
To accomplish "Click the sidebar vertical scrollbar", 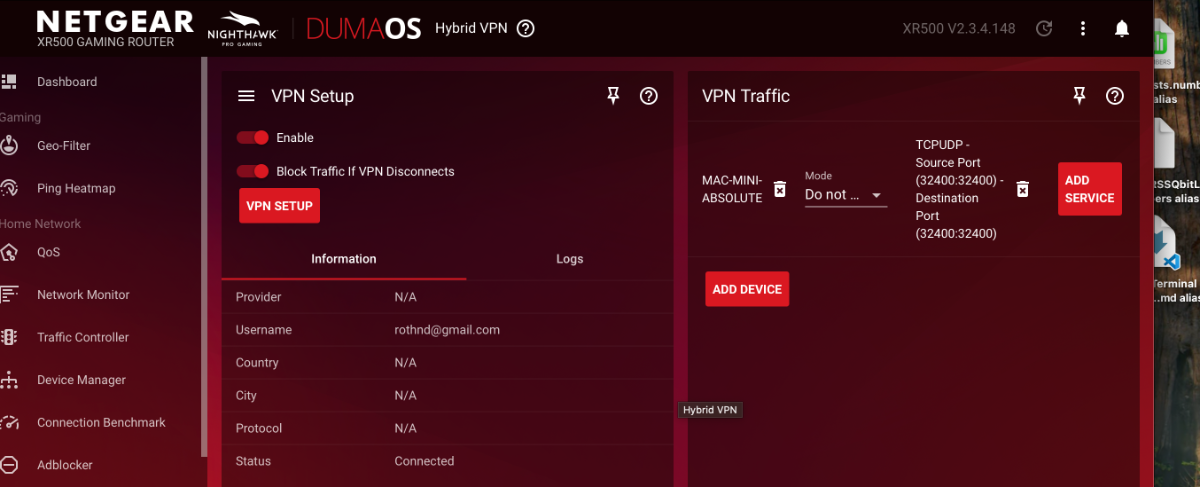I will pyautogui.click(x=204, y=250).
